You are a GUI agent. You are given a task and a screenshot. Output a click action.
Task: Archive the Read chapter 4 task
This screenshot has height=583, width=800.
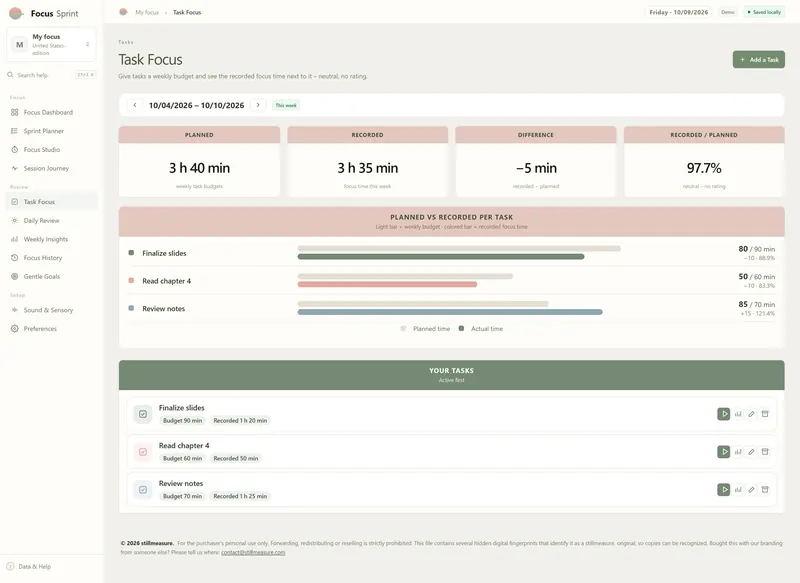(765, 452)
